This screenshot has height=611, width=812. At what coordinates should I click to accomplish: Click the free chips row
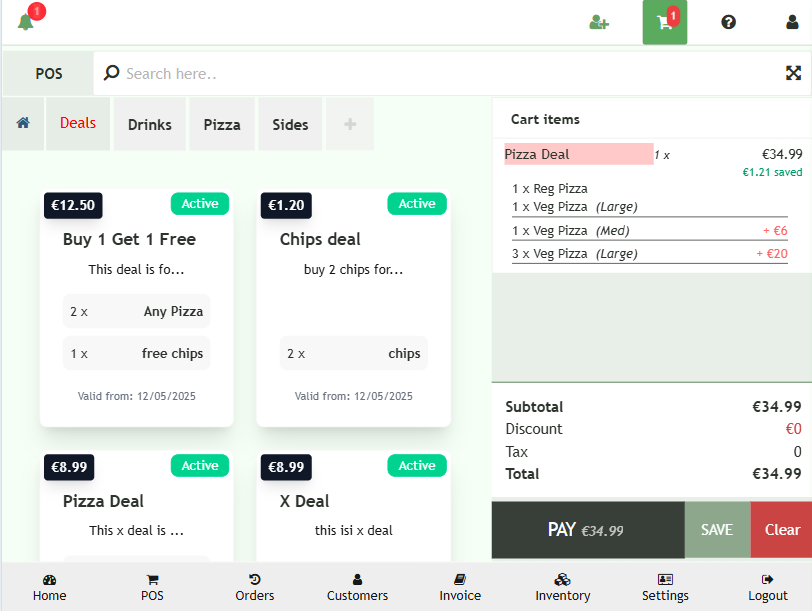point(137,353)
